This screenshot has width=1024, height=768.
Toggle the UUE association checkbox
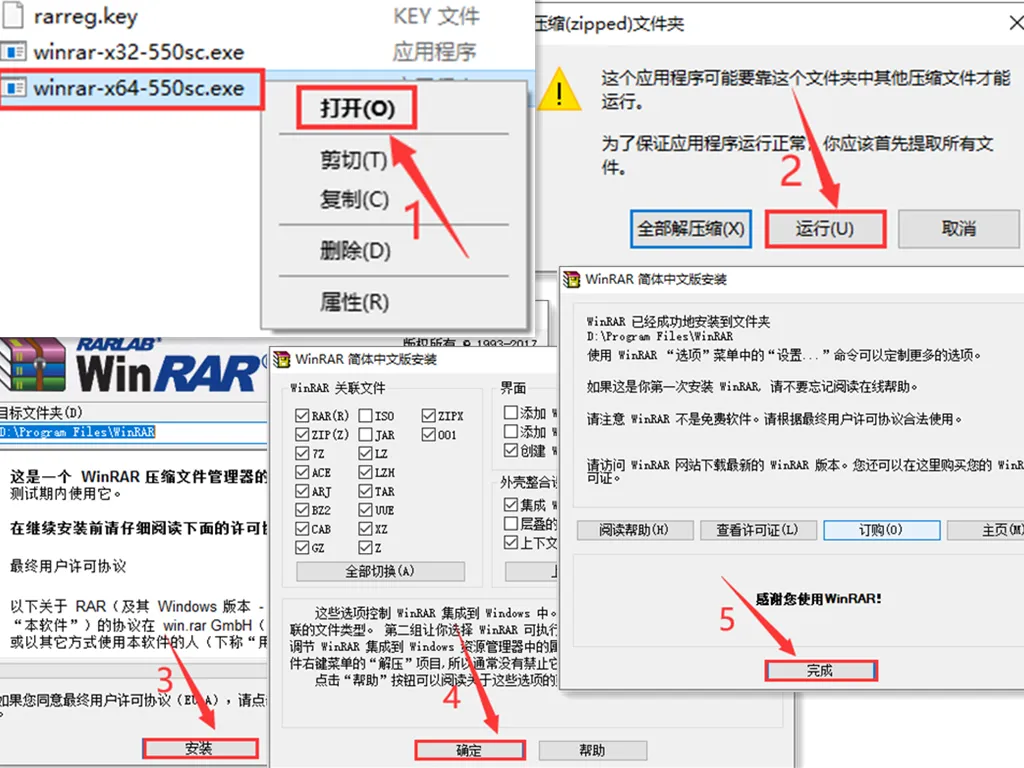pos(365,509)
